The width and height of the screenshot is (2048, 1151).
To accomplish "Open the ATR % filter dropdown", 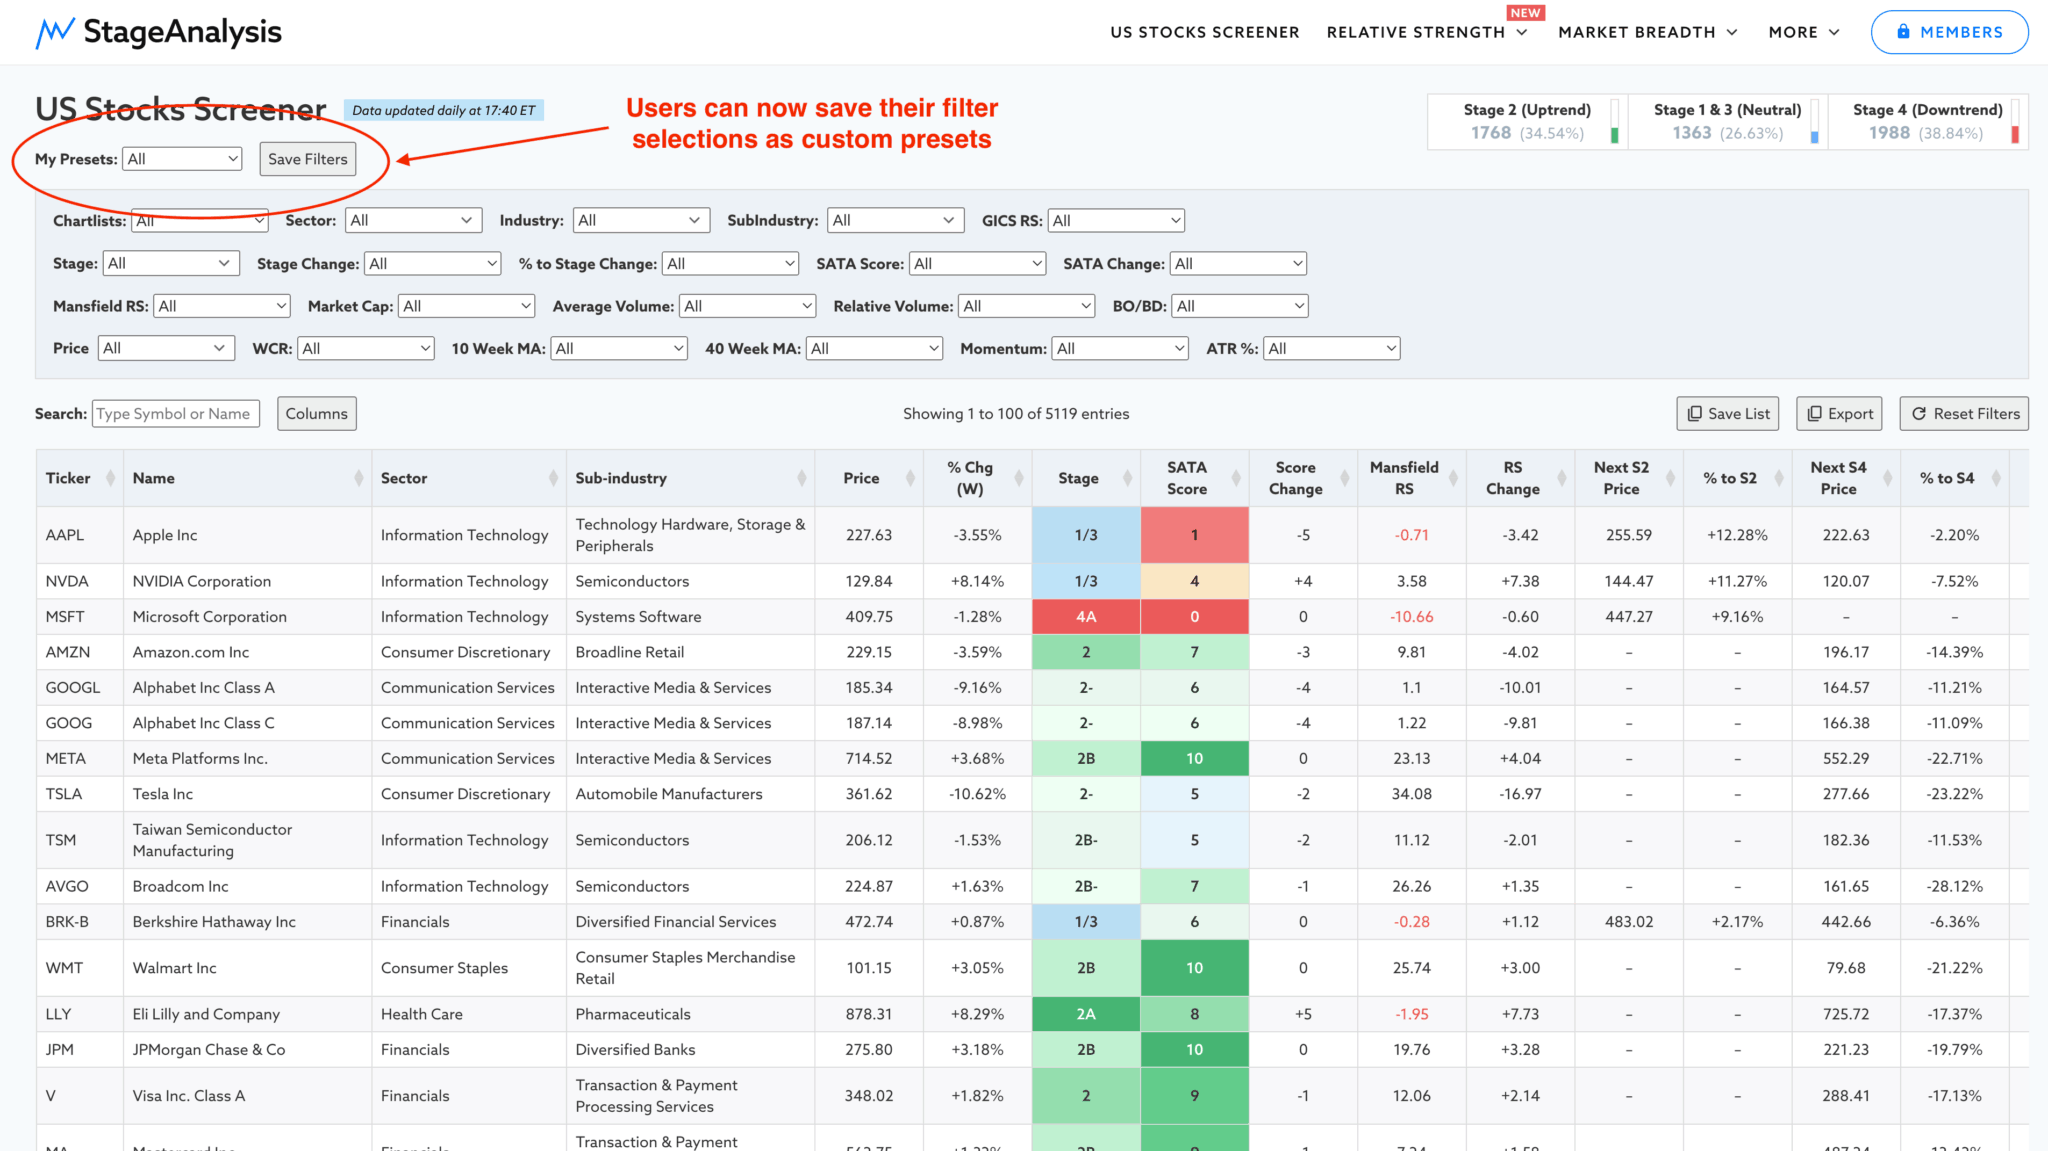I will point(1331,348).
